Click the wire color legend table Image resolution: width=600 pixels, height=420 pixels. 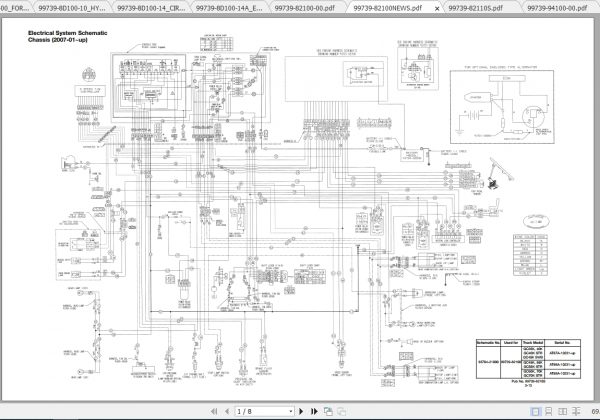pos(530,254)
